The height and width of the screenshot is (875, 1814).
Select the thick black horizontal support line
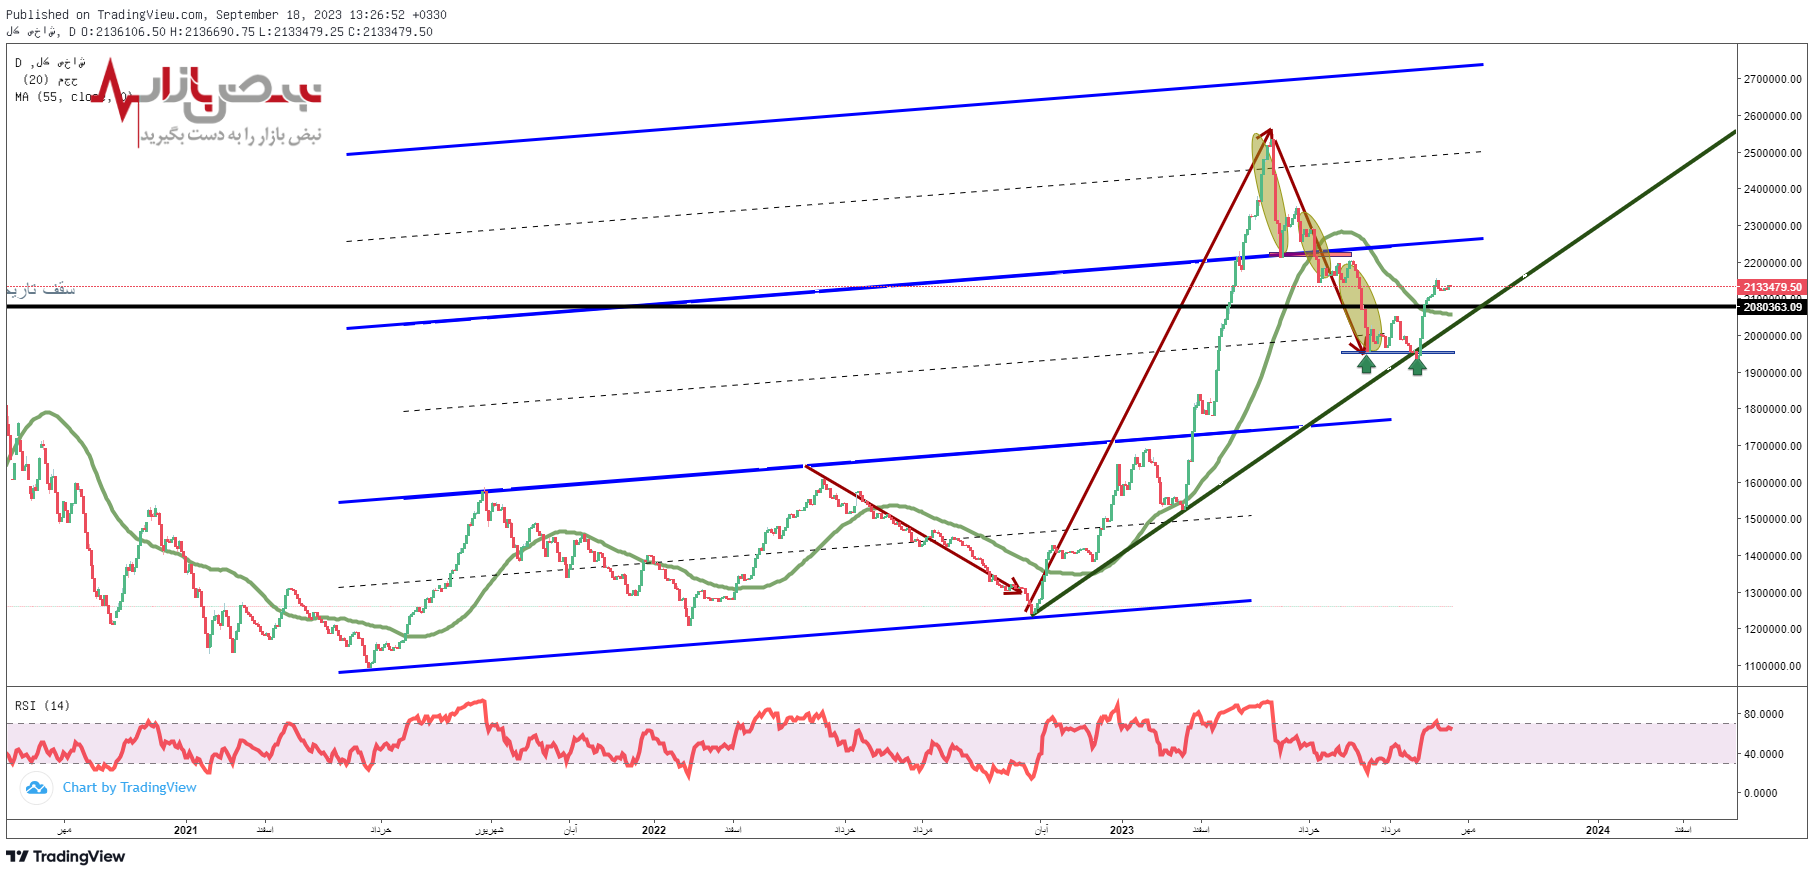point(871,306)
